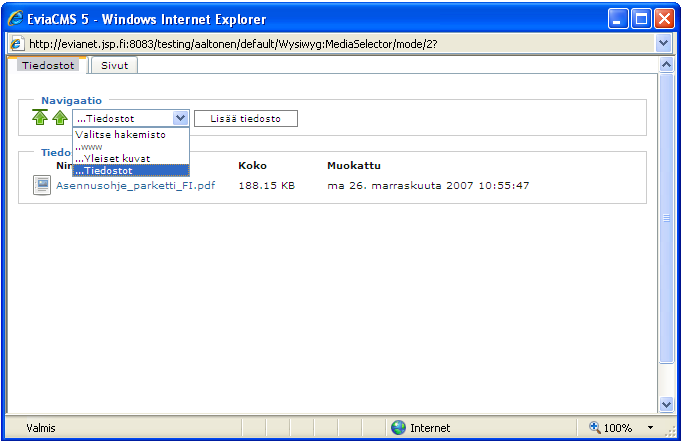
Task: Click the directory dropdown arrow button
Action: [180, 118]
